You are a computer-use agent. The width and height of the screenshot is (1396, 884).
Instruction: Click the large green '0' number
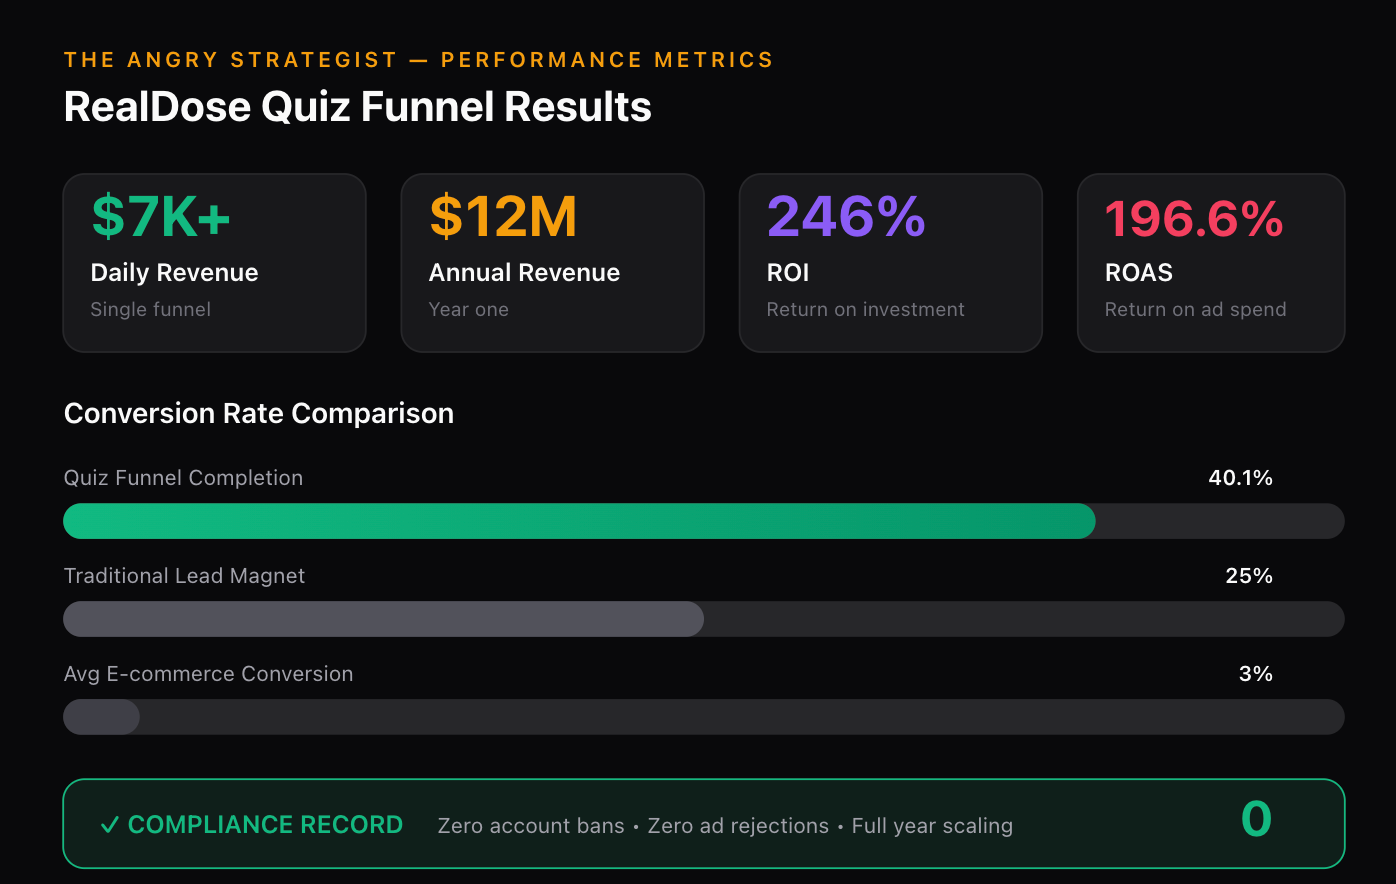1257,820
